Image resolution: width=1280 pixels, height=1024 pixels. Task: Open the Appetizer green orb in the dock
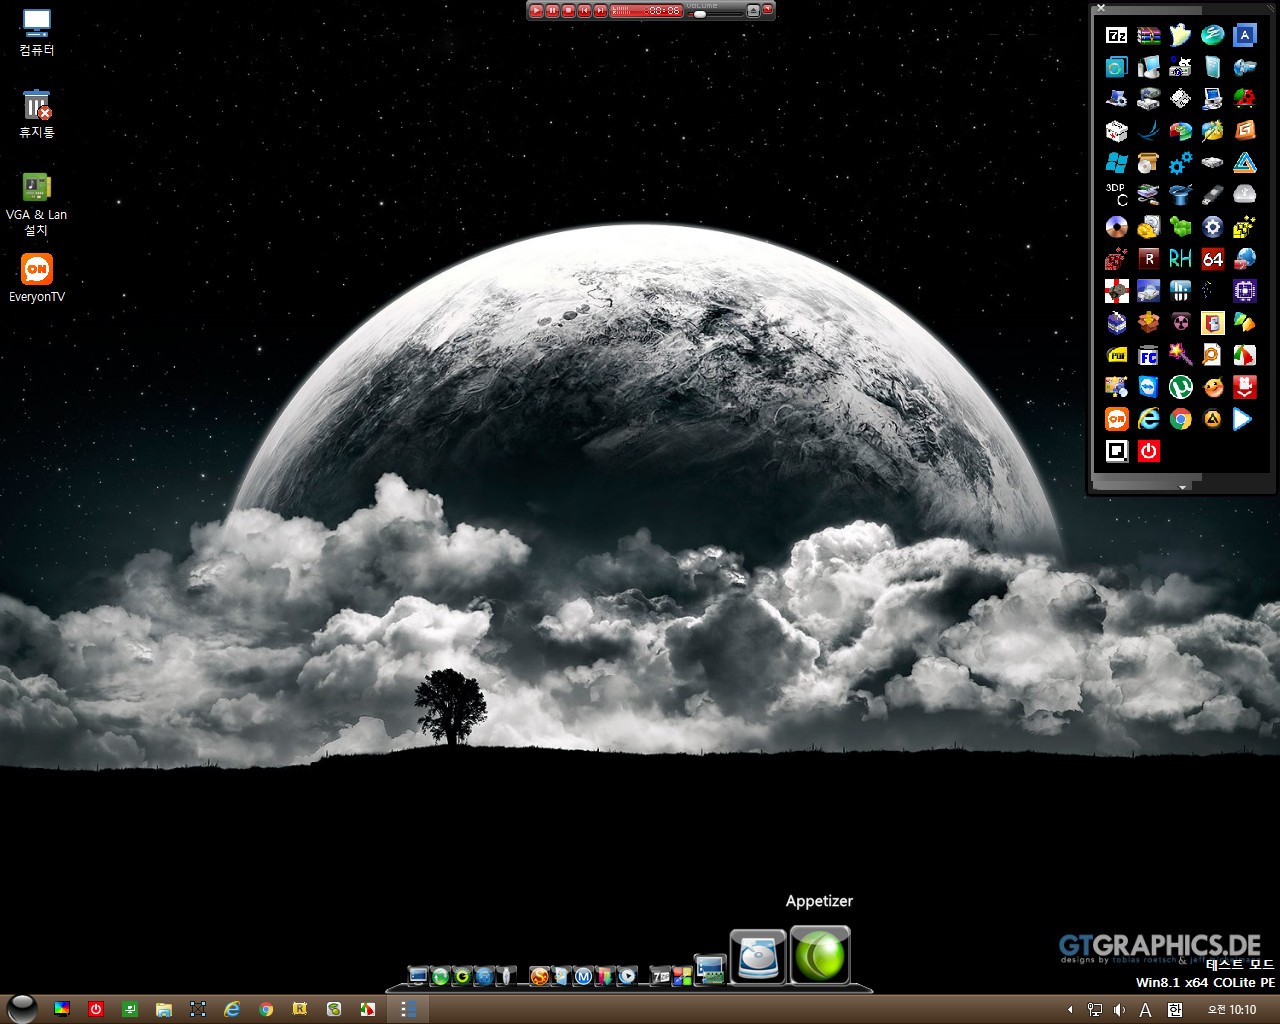(820, 955)
